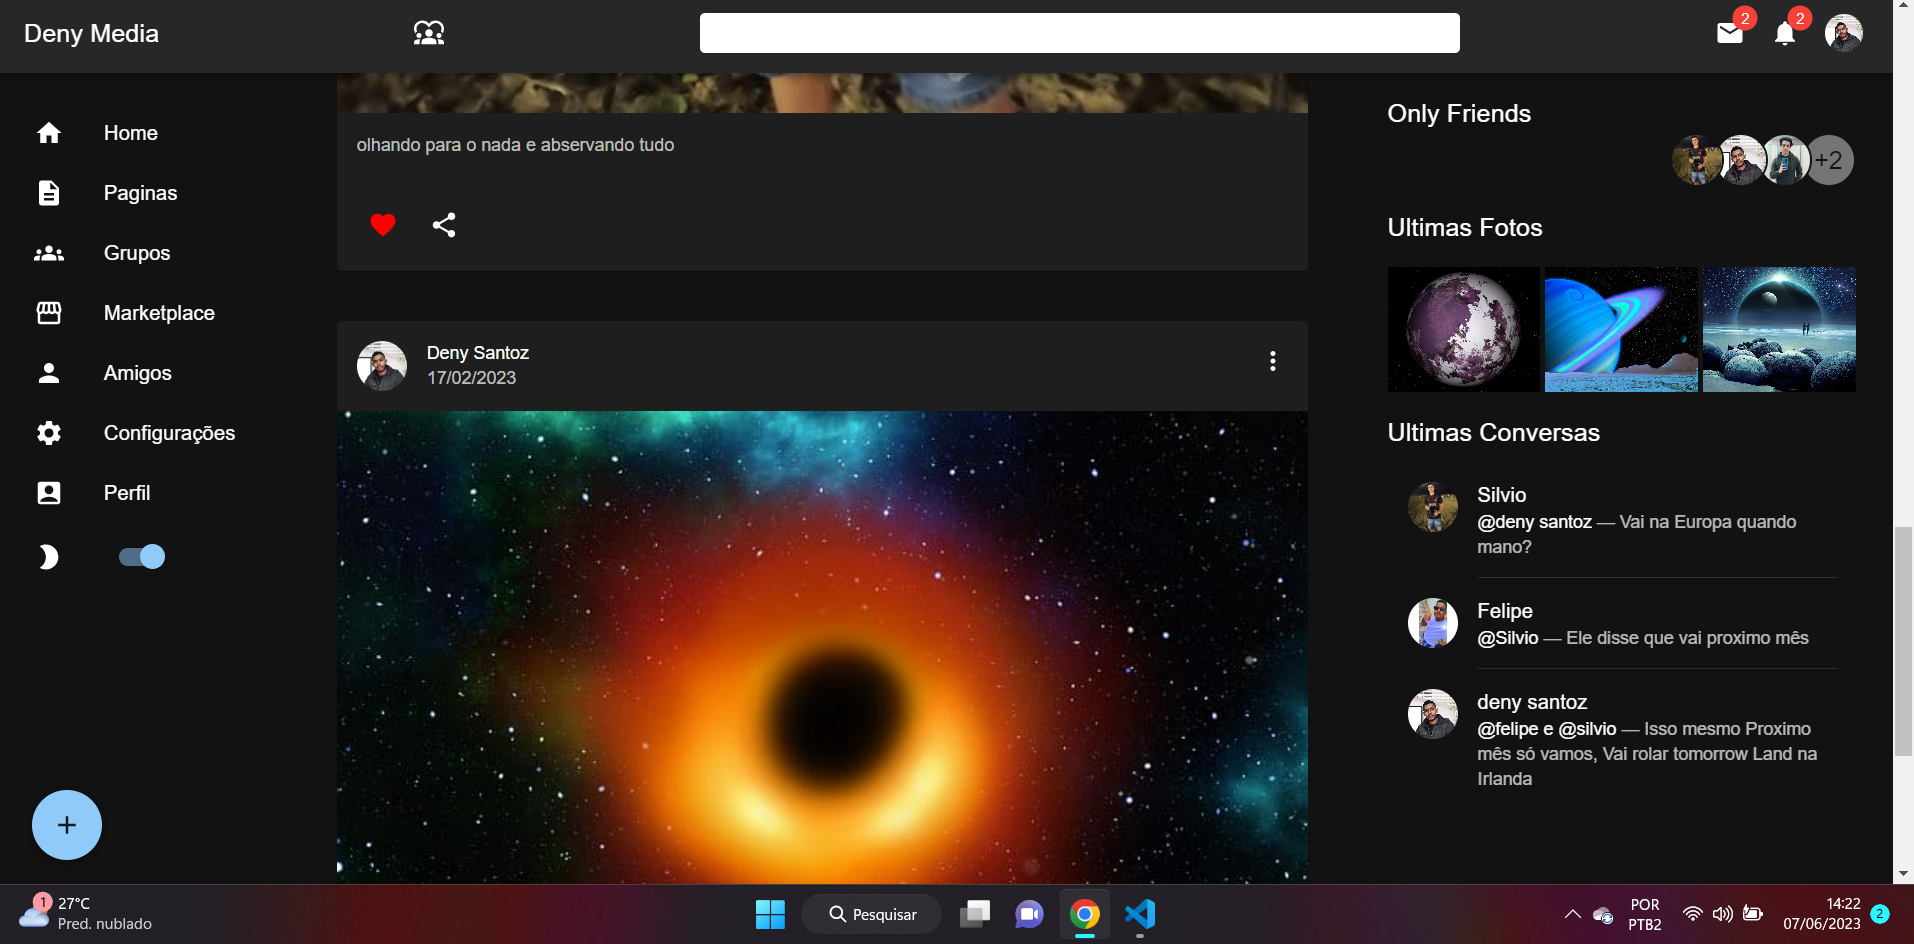Click the red heart like icon
The image size is (1914, 944).
tap(382, 225)
